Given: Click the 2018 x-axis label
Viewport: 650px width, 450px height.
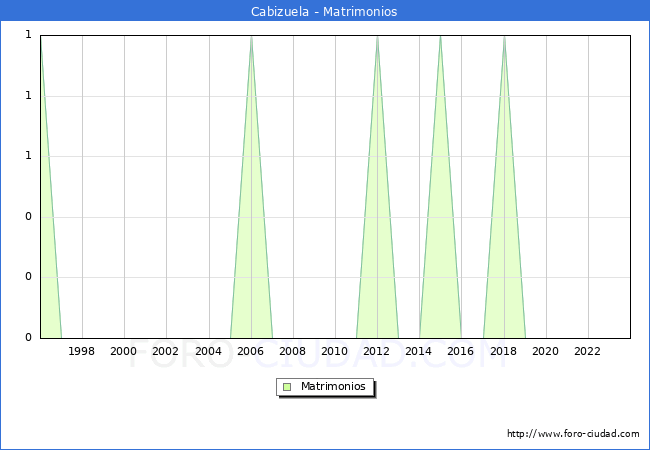Looking at the screenshot, I should [x=504, y=351].
